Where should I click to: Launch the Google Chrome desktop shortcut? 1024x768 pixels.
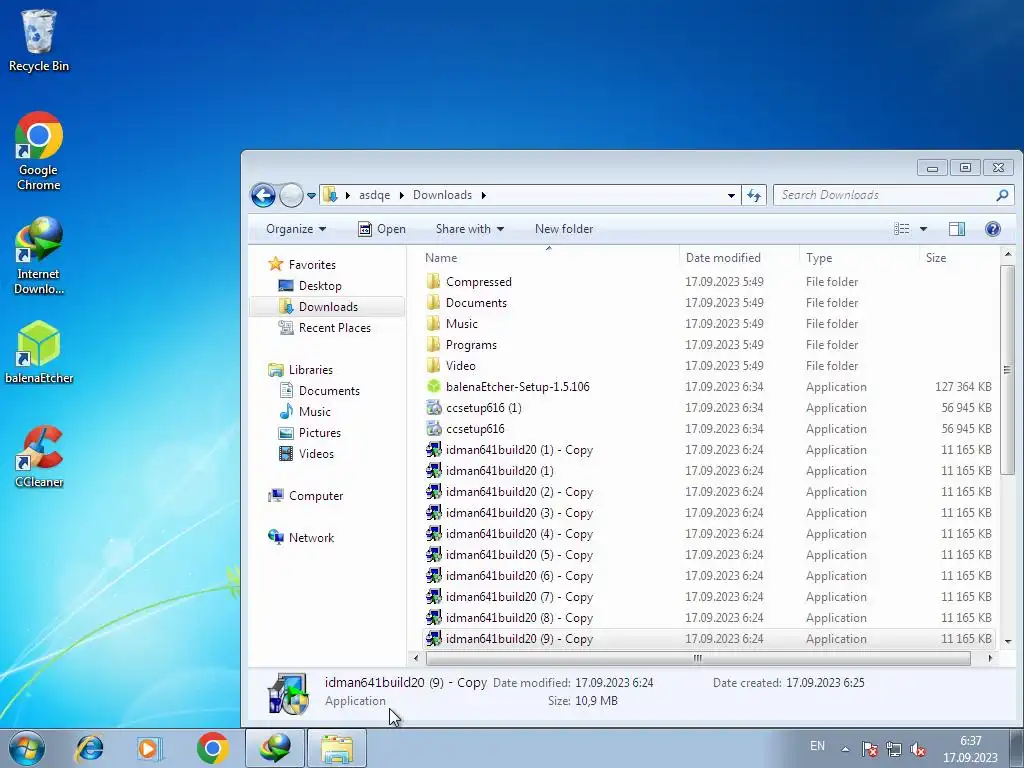(39, 151)
